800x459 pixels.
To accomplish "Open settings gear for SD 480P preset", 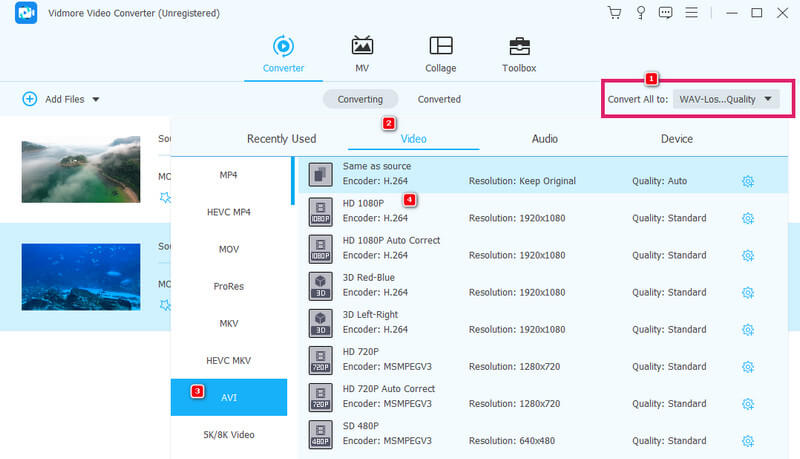I will click(x=747, y=440).
